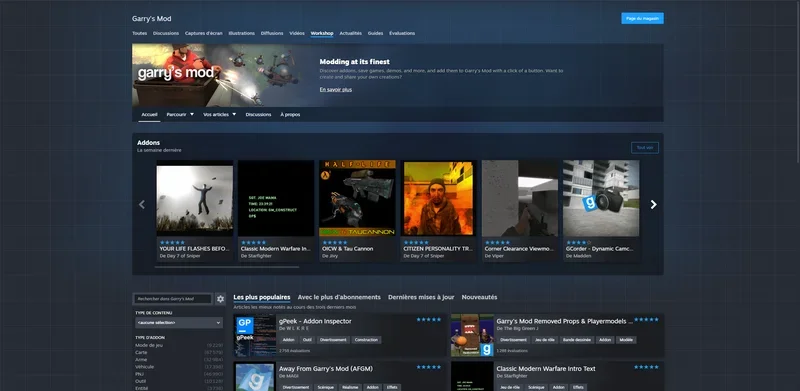Select Accueil in the workshop sub-navigation
This screenshot has width=800, height=391.
(149, 114)
